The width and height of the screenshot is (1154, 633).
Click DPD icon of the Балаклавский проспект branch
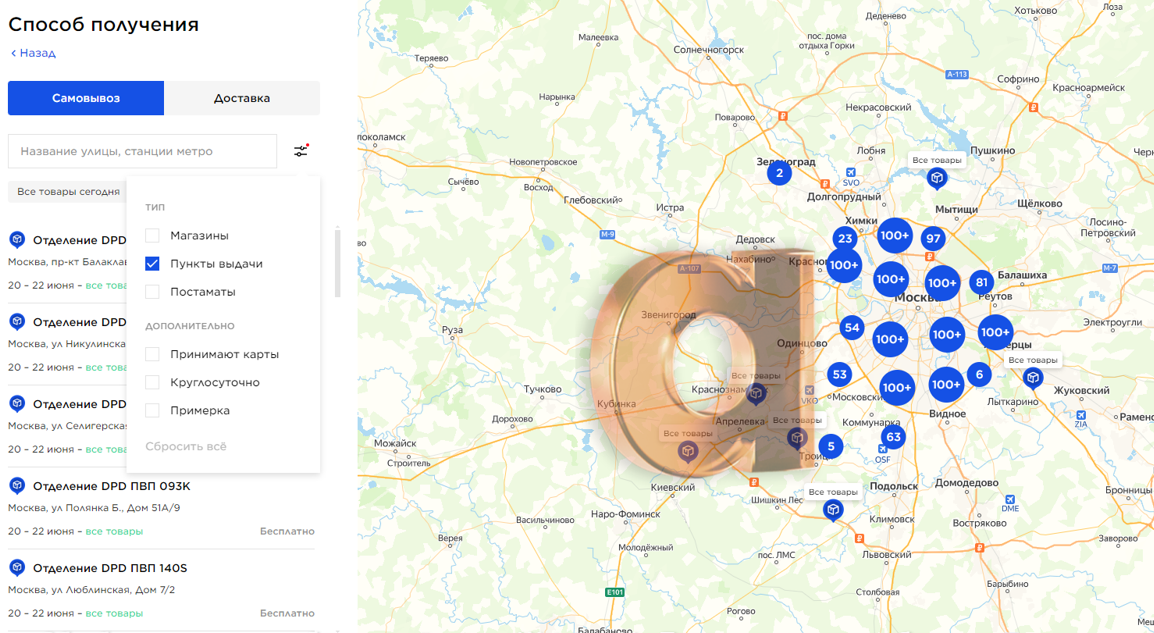click(x=17, y=239)
